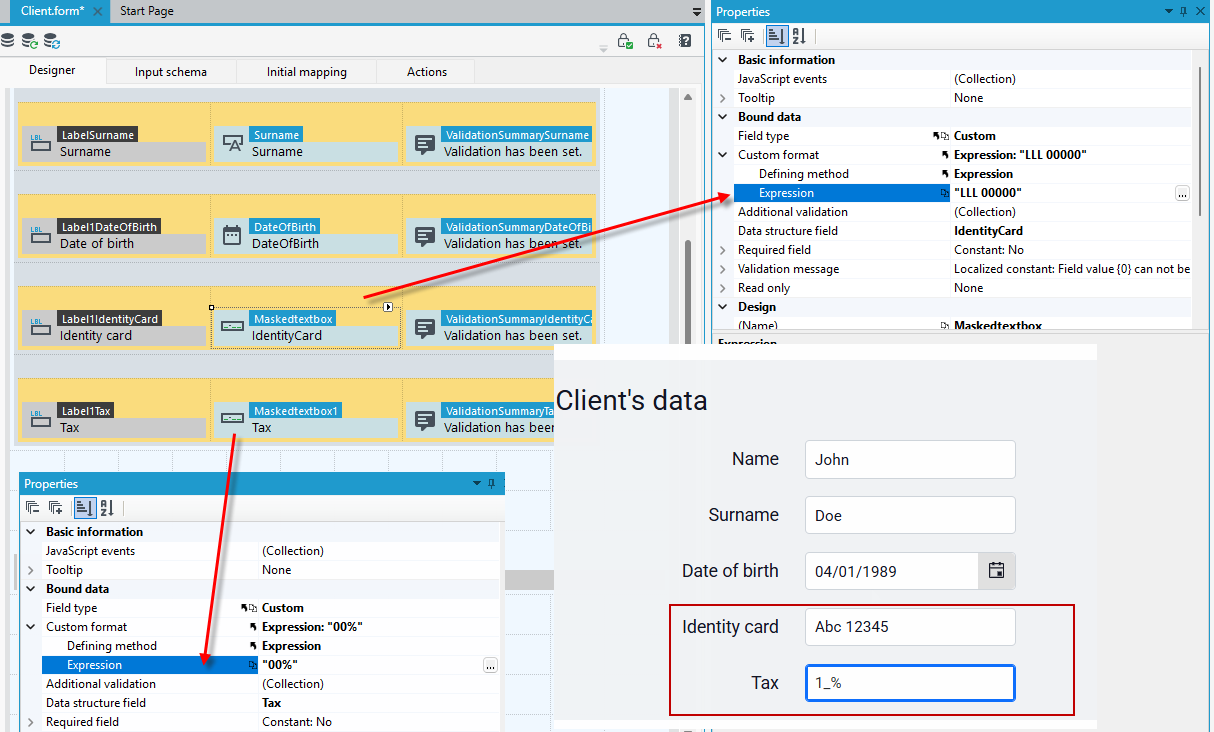Switch to the Input schema tab
This screenshot has height=732, width=1214.
(x=171, y=72)
